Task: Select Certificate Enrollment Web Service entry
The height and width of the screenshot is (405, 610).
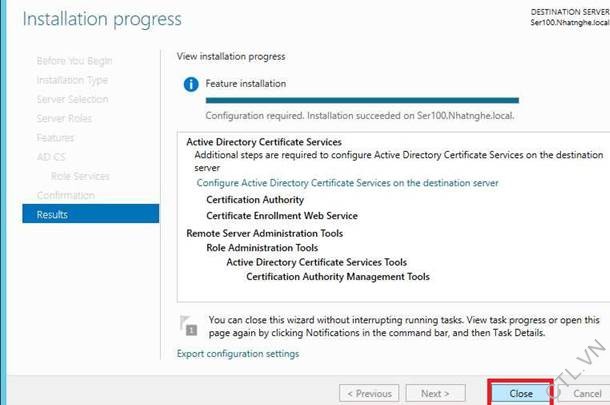Action: click(281, 215)
